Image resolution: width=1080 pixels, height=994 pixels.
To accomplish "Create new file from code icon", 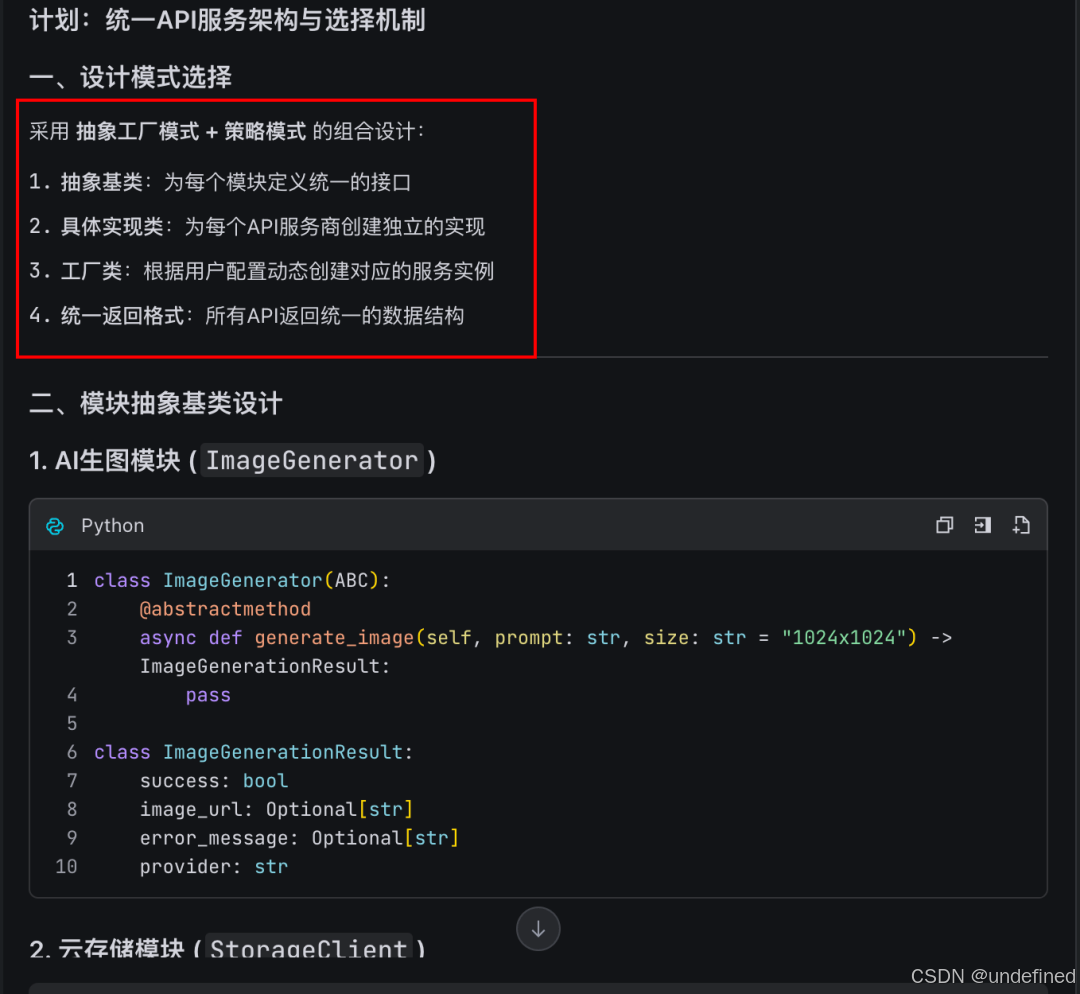I will (1021, 526).
